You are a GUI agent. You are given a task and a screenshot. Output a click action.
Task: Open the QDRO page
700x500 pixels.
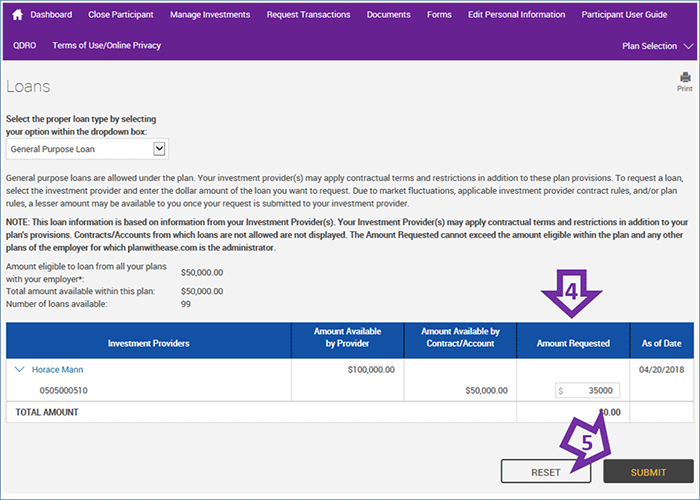click(x=25, y=45)
